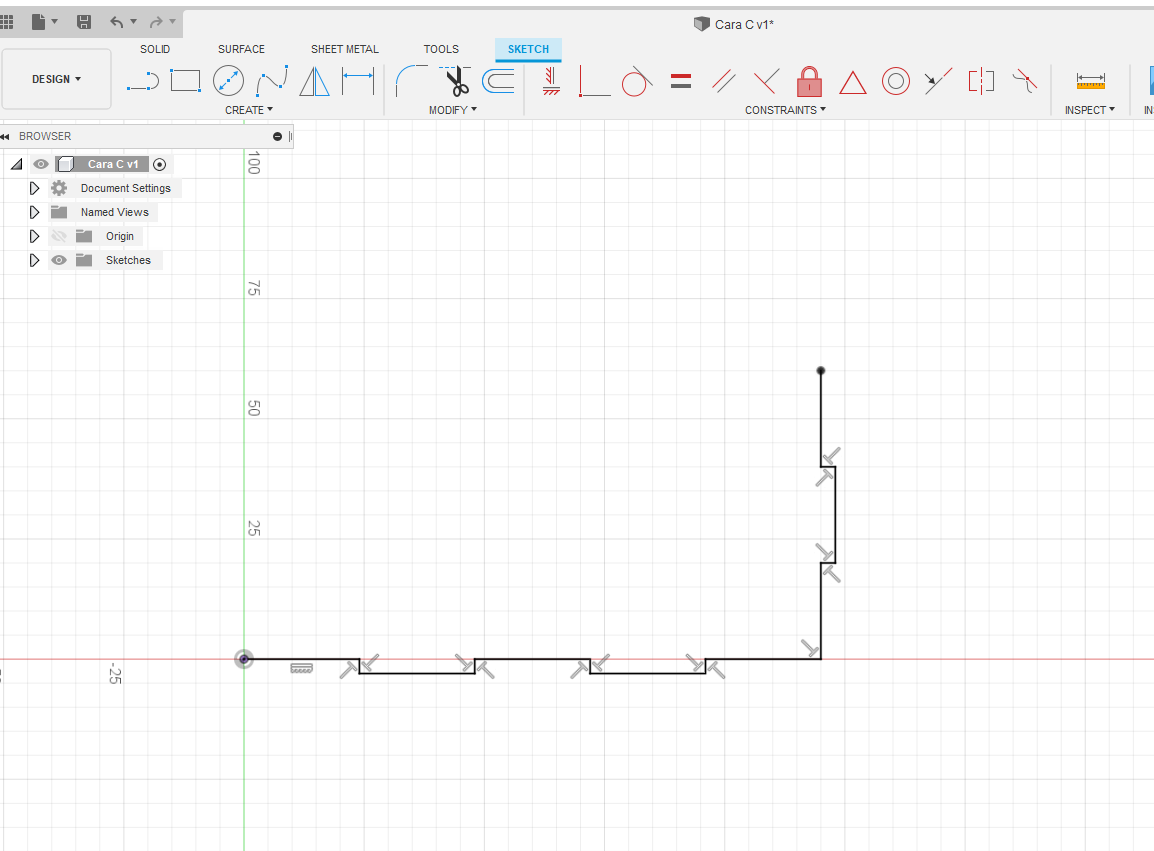This screenshot has width=1154, height=851.
Task: Apply the Midpoint triangle constraint
Action: 852,82
